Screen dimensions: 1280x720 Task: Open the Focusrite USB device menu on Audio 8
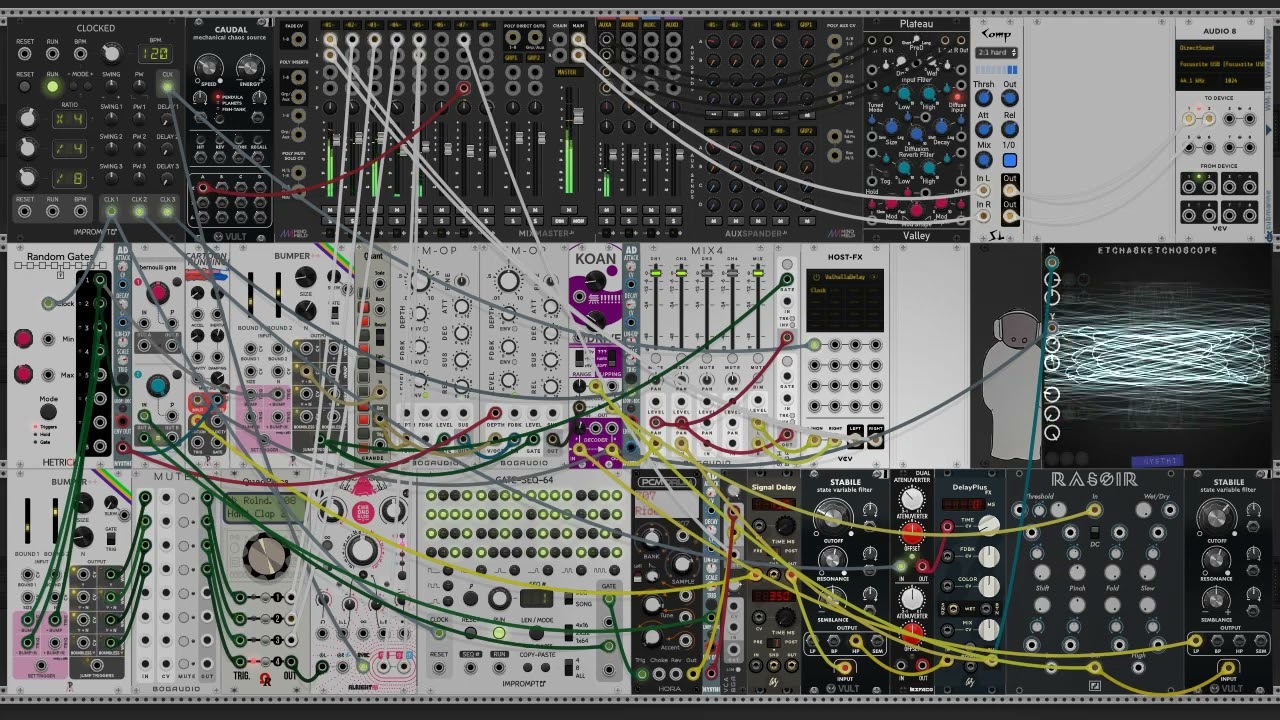click(1222, 64)
